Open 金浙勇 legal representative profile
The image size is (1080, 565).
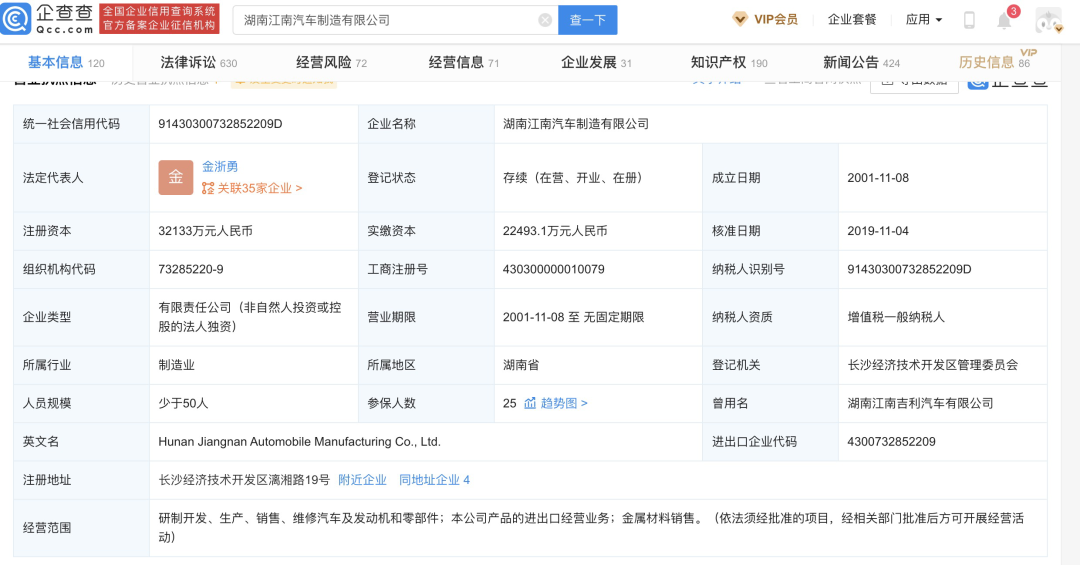pyautogui.click(x=220, y=166)
